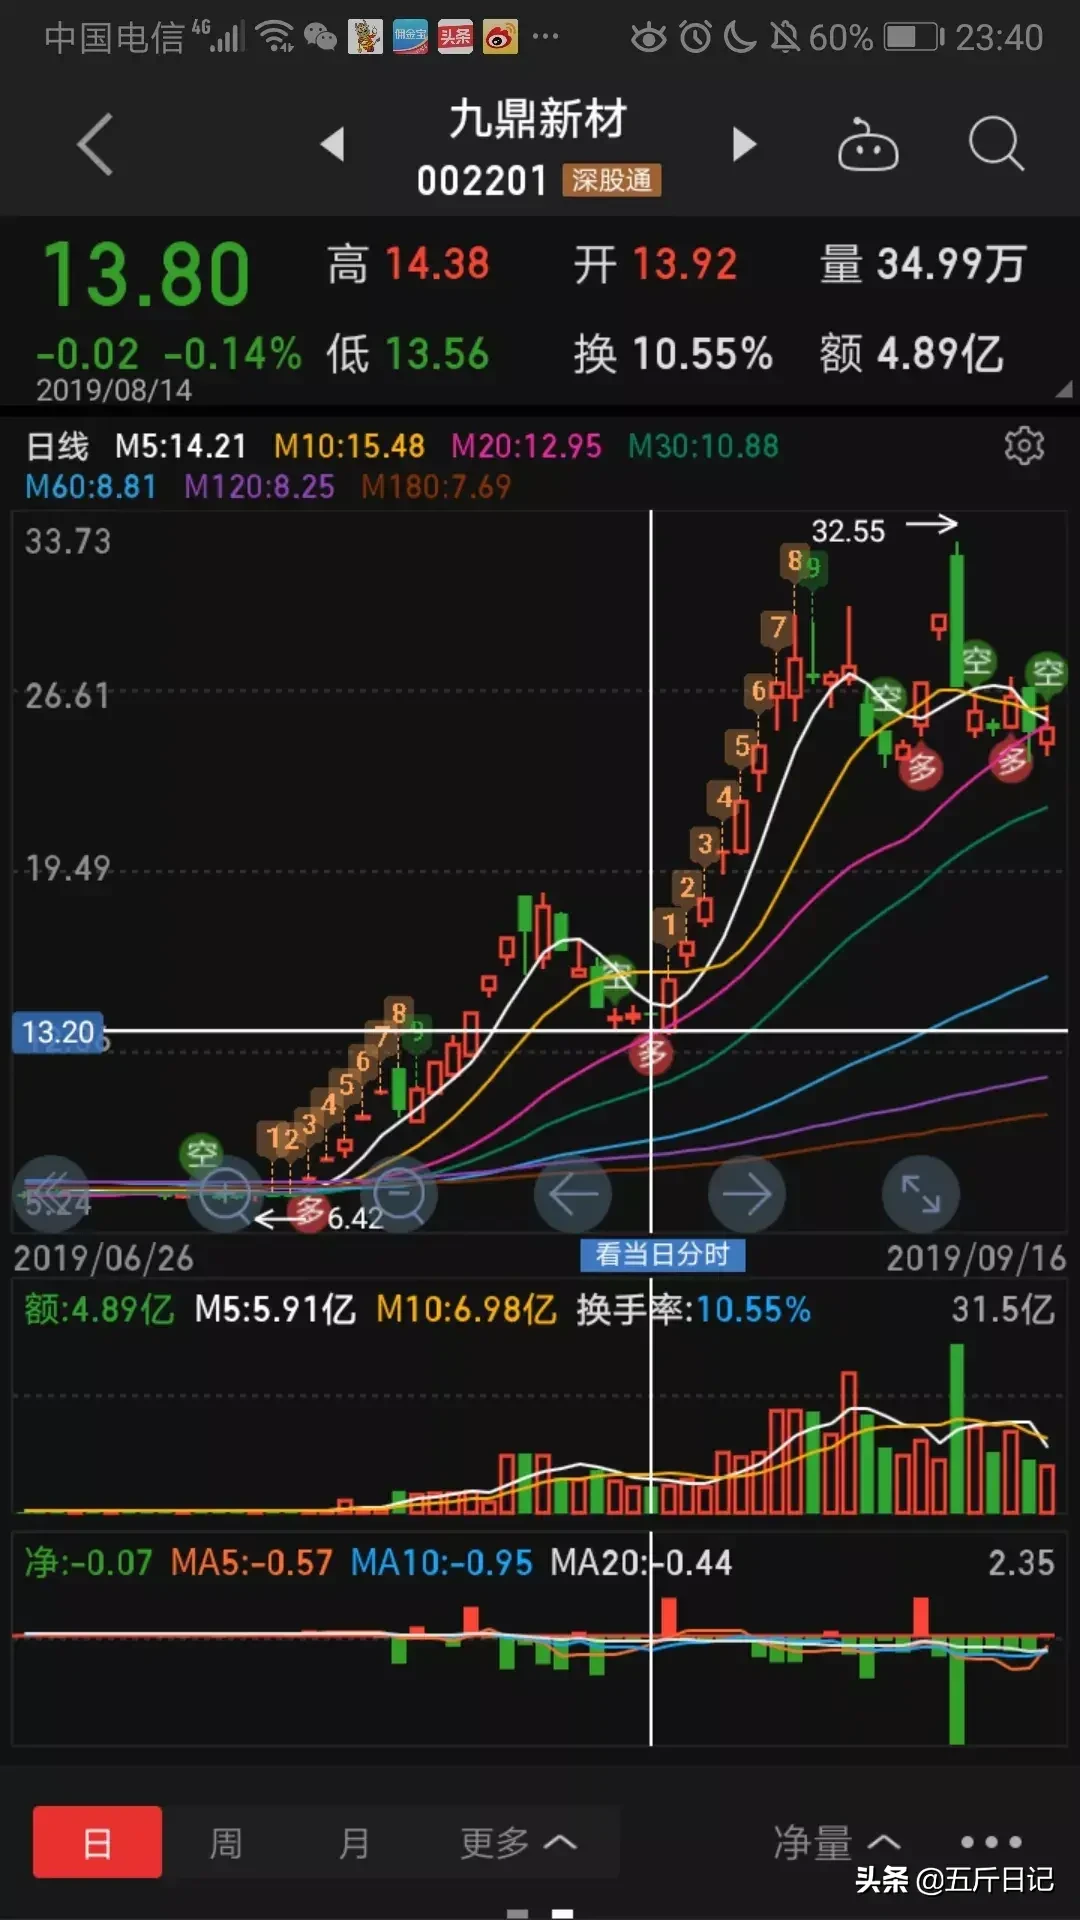Tap turnover rate 10.55% in header
The width and height of the screenshot is (1080, 1920).
click(702, 354)
